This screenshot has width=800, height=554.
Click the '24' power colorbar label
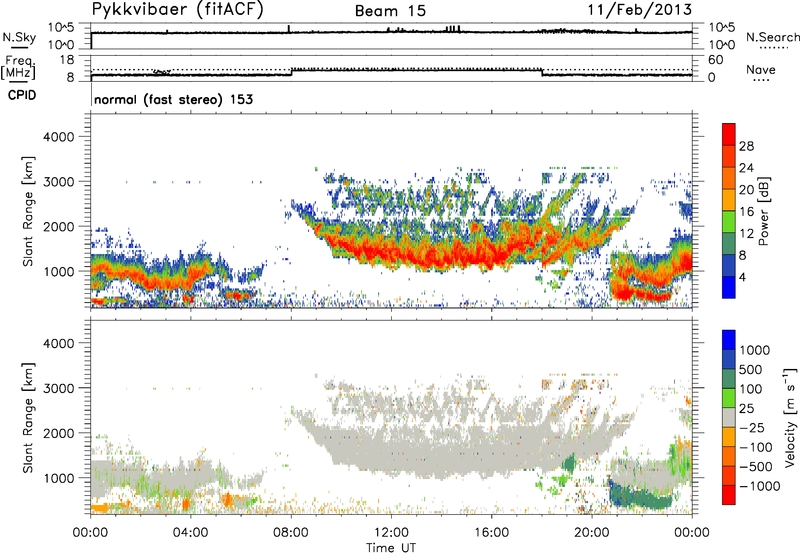(x=746, y=168)
